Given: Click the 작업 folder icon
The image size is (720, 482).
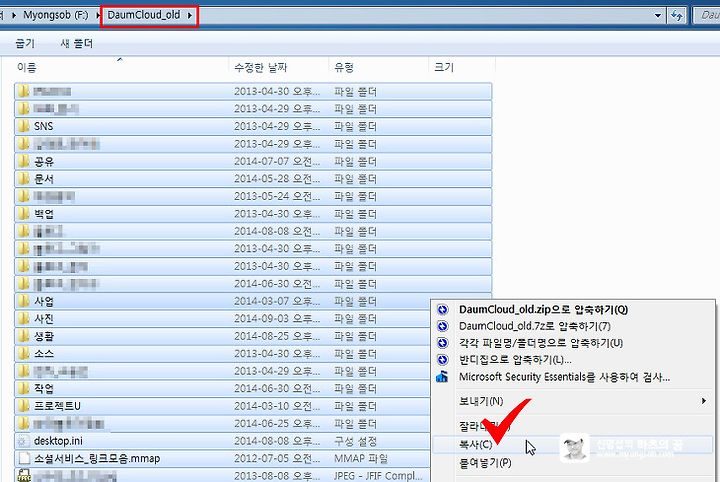Looking at the screenshot, I should pos(23,388).
